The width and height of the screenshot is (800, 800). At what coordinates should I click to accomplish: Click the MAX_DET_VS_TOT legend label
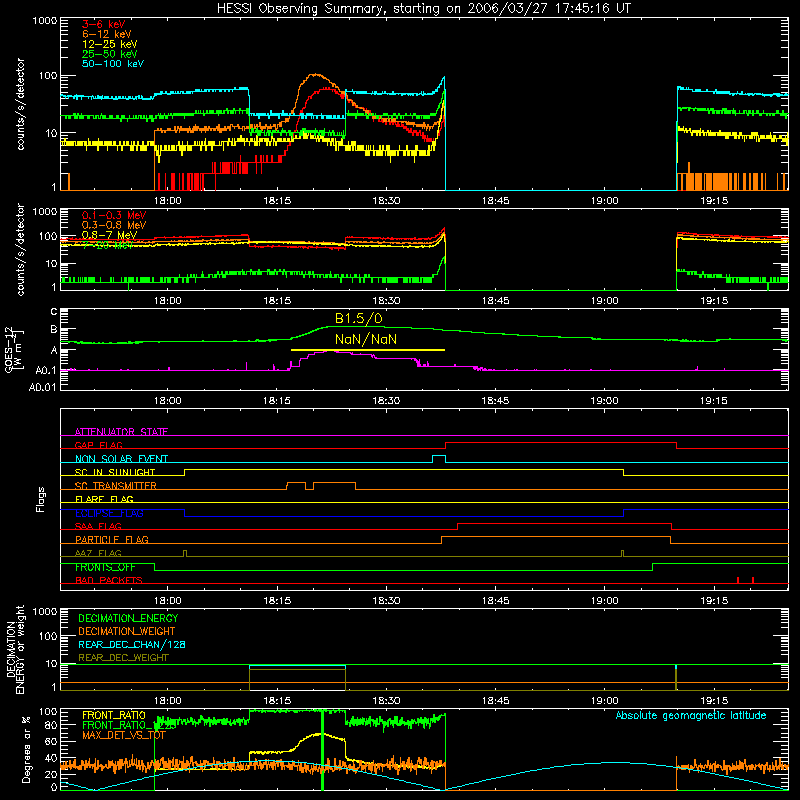(x=124, y=735)
